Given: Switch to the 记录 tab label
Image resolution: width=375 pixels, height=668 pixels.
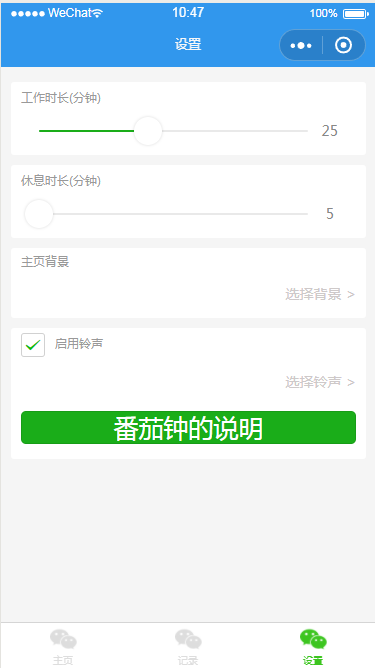Looking at the screenshot, I should click(188, 660).
